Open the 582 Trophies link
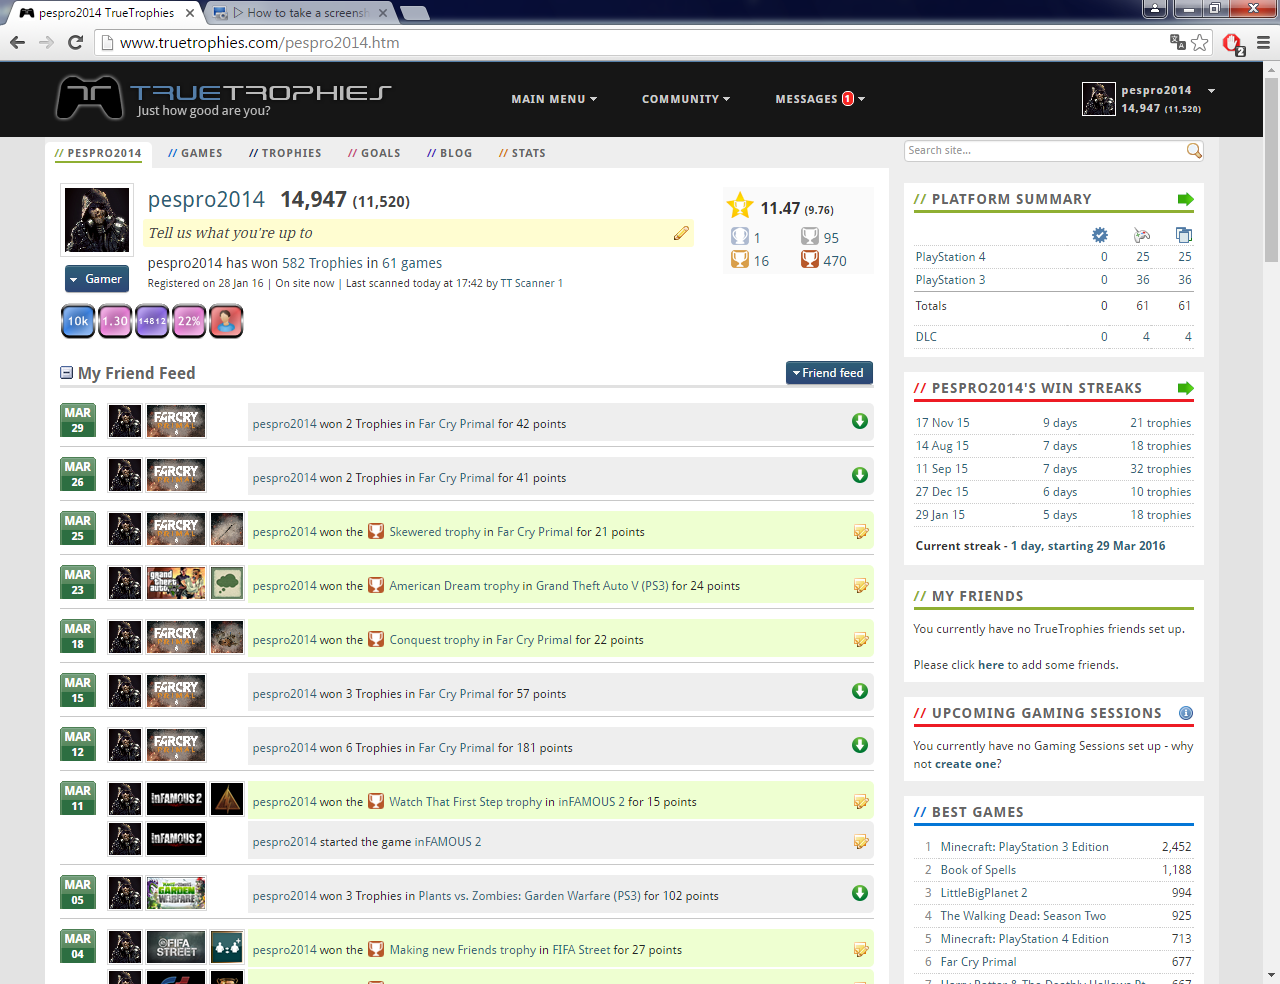 point(322,263)
